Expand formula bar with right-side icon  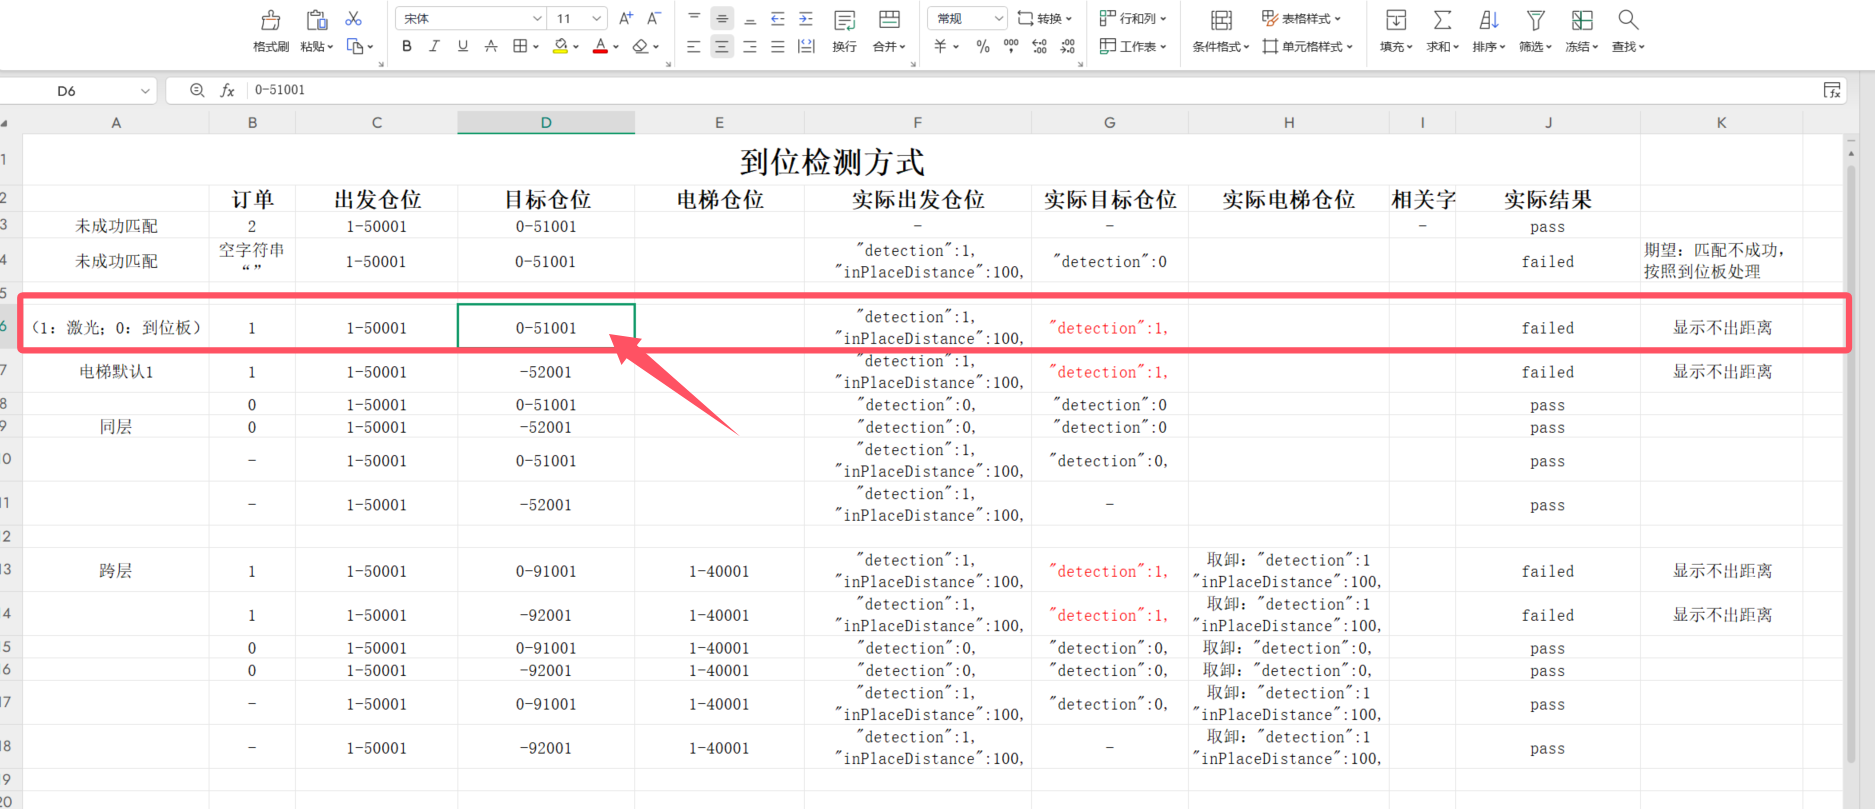(x=1832, y=90)
